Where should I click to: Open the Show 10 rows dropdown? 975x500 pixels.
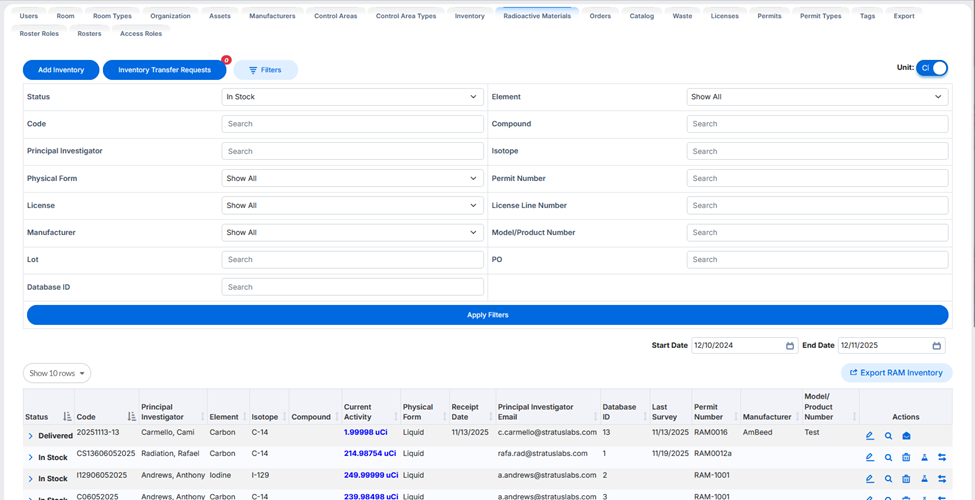57,373
